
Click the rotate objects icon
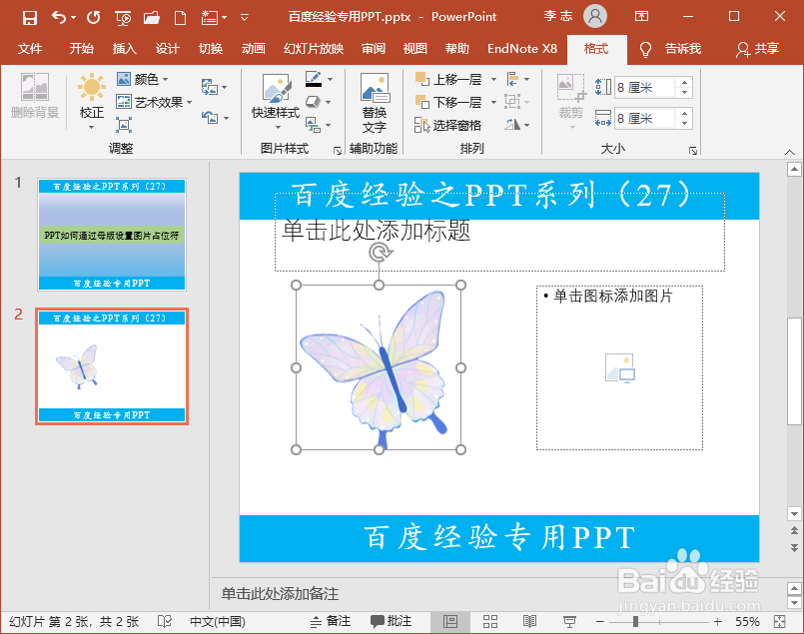pyautogui.click(x=513, y=124)
